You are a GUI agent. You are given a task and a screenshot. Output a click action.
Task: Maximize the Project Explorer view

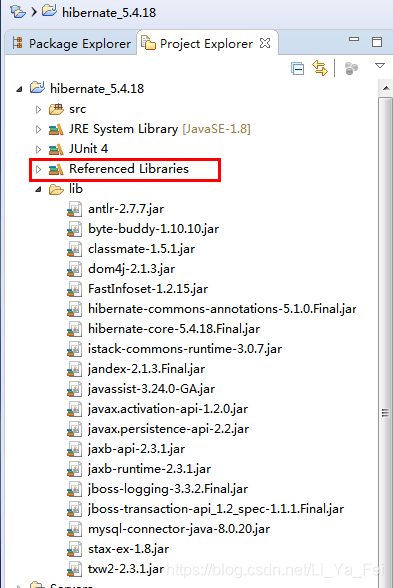pyautogui.click(x=377, y=42)
